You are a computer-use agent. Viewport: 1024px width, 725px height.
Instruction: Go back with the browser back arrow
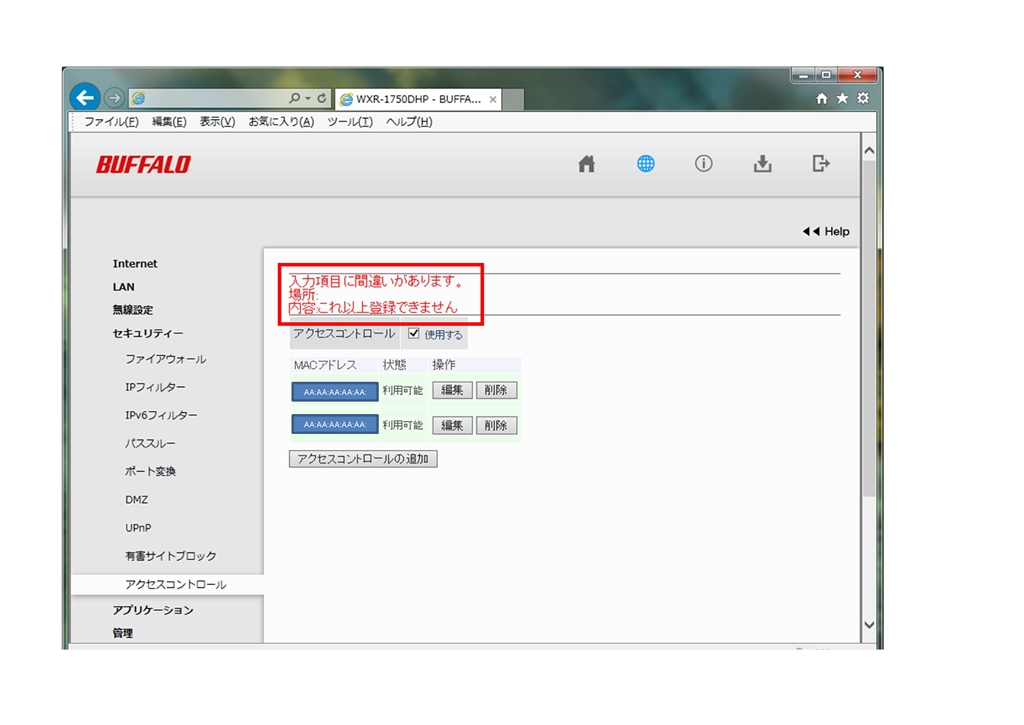[x=85, y=98]
